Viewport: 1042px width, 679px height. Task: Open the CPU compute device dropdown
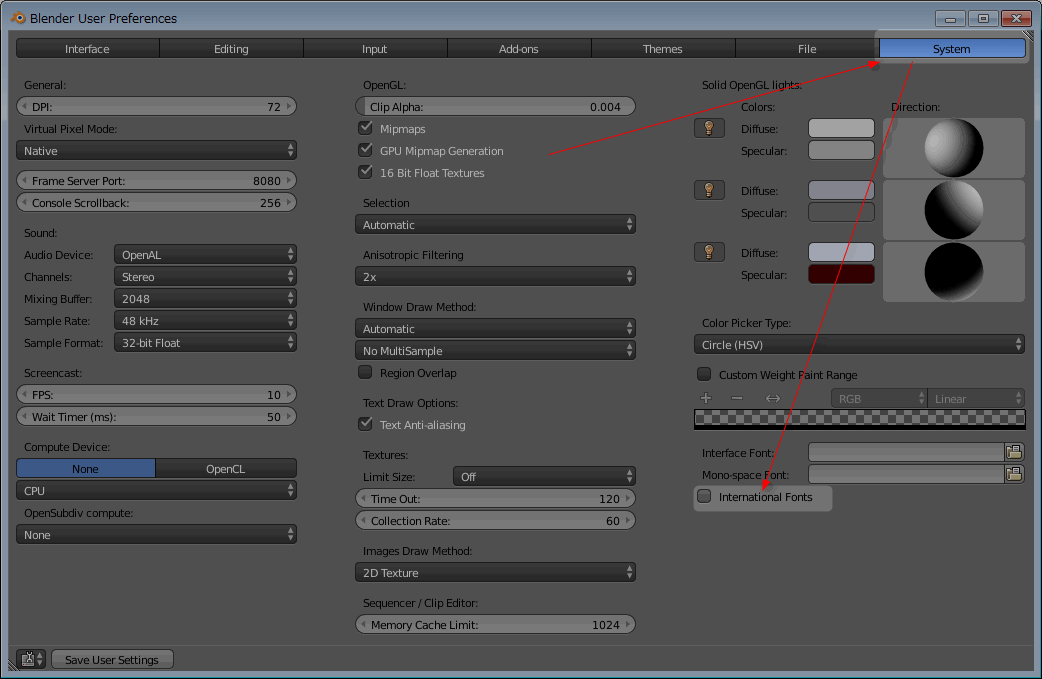[x=156, y=490]
